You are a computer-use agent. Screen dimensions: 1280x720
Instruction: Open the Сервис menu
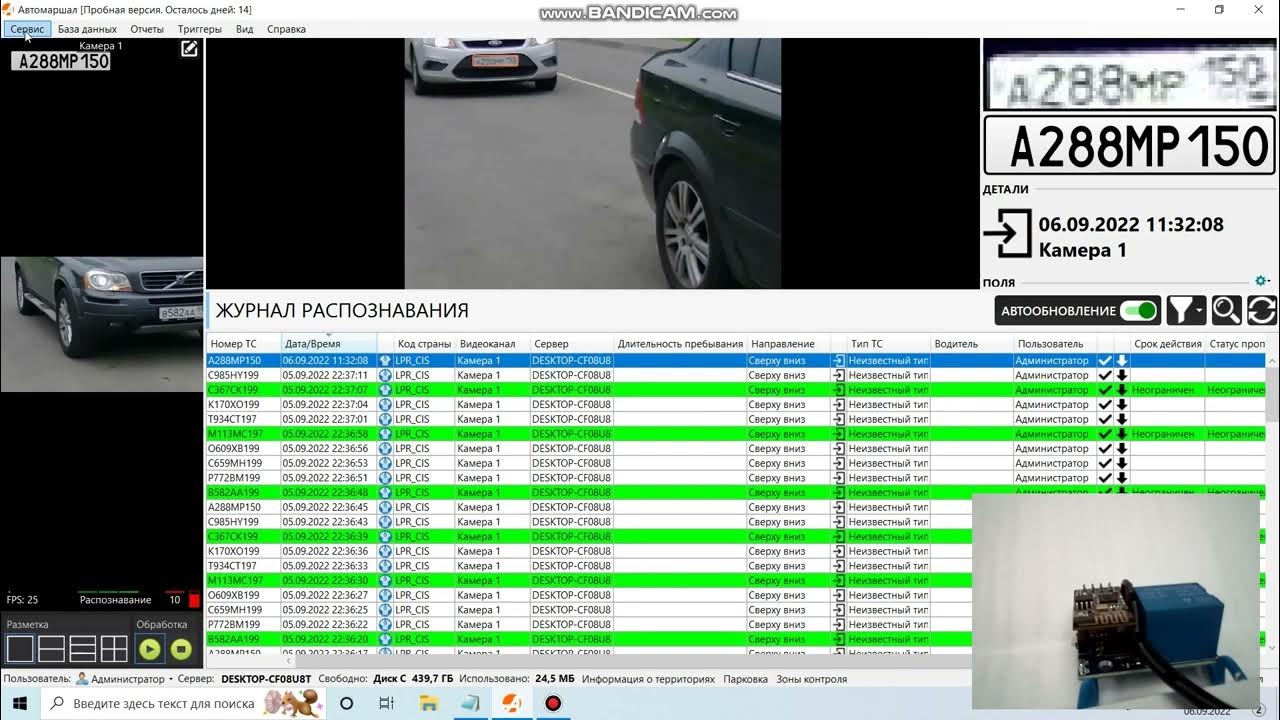click(x=27, y=29)
